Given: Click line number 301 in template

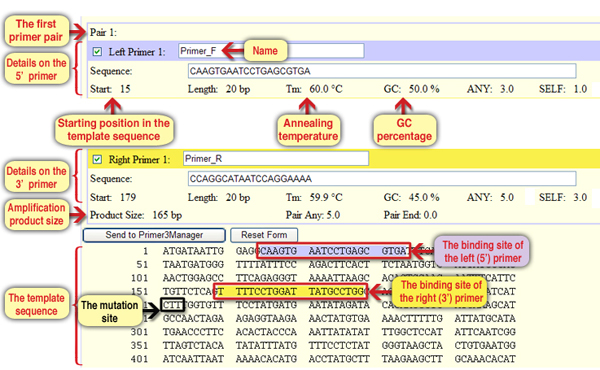Looking at the screenshot, I should tap(139, 332).
